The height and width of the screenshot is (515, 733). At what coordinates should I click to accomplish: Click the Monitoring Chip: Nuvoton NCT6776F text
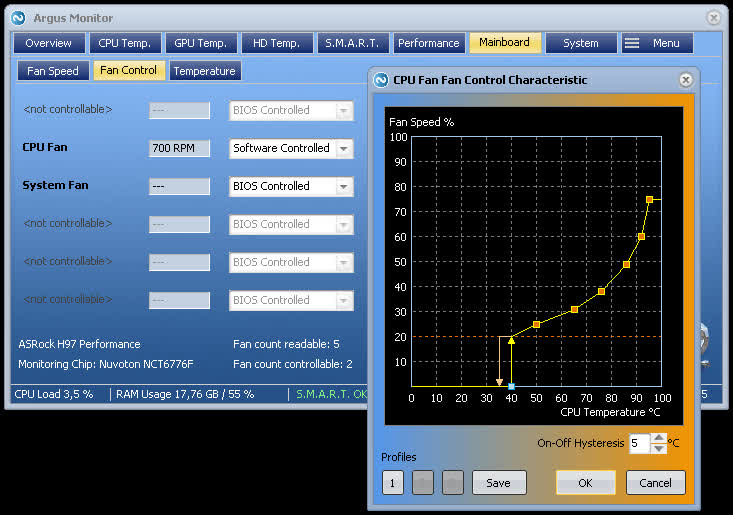coord(106,365)
